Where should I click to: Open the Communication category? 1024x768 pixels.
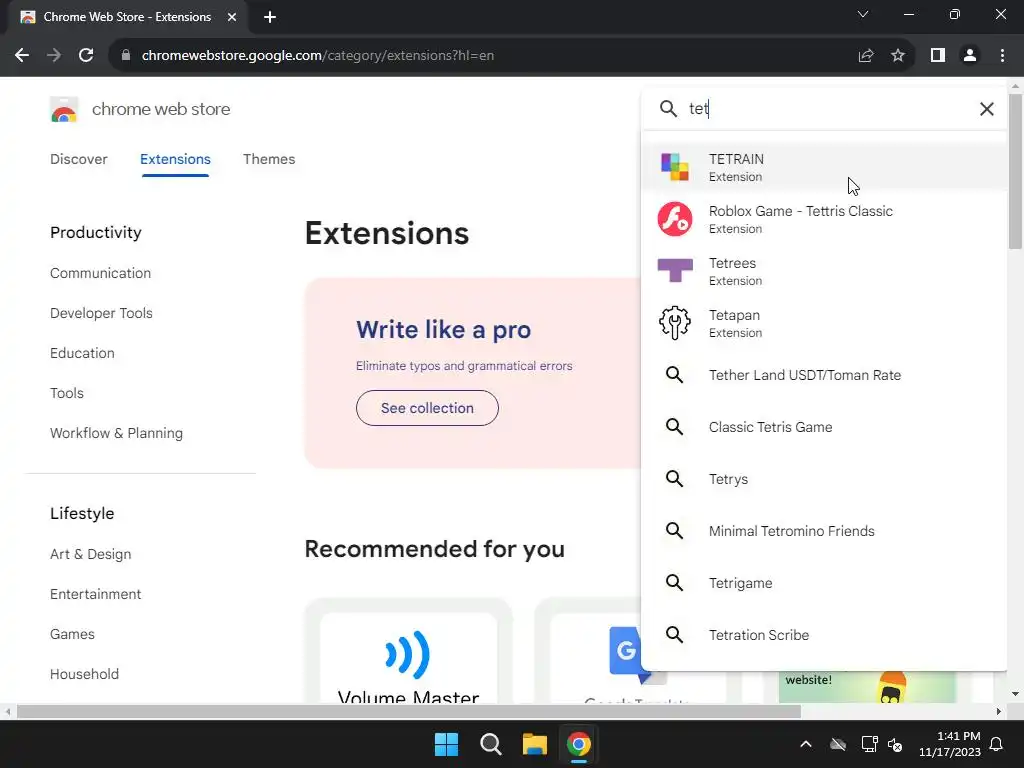tap(101, 273)
